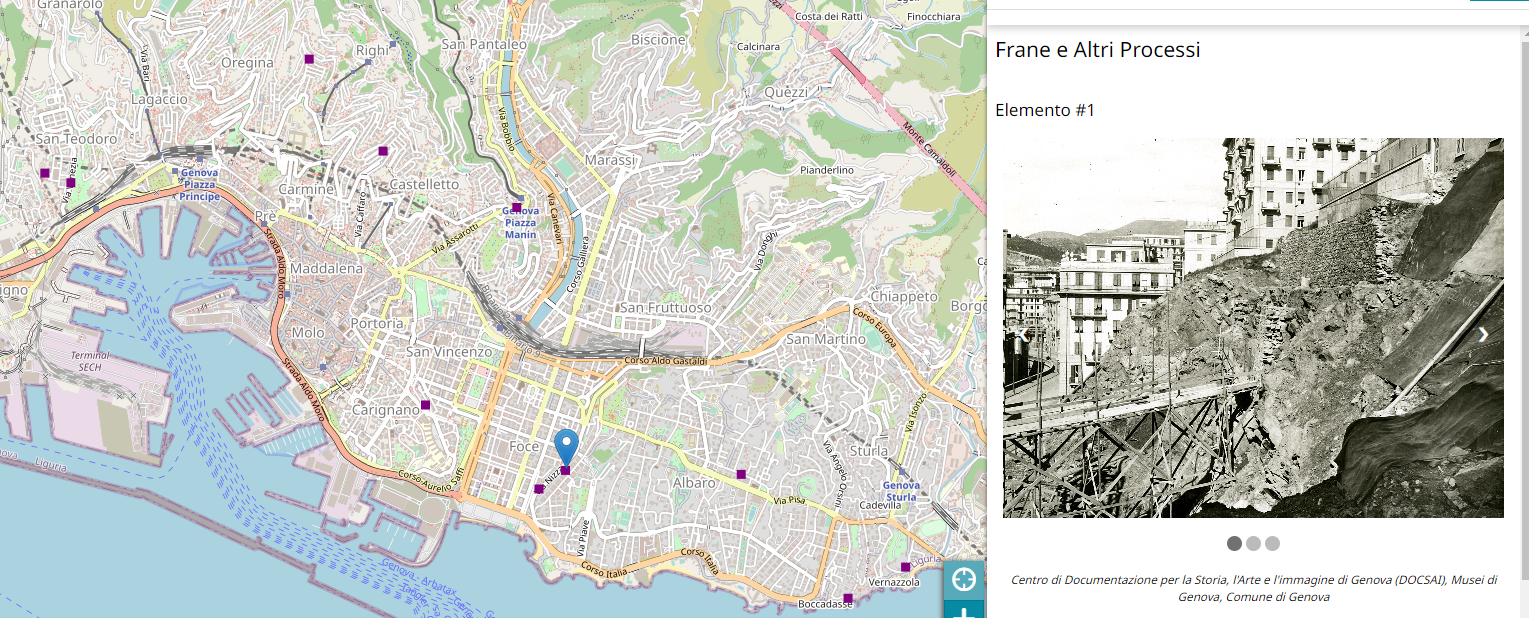The height and width of the screenshot is (618, 1529).
Task: Click the locate-me crosshair map button
Action: point(963,580)
